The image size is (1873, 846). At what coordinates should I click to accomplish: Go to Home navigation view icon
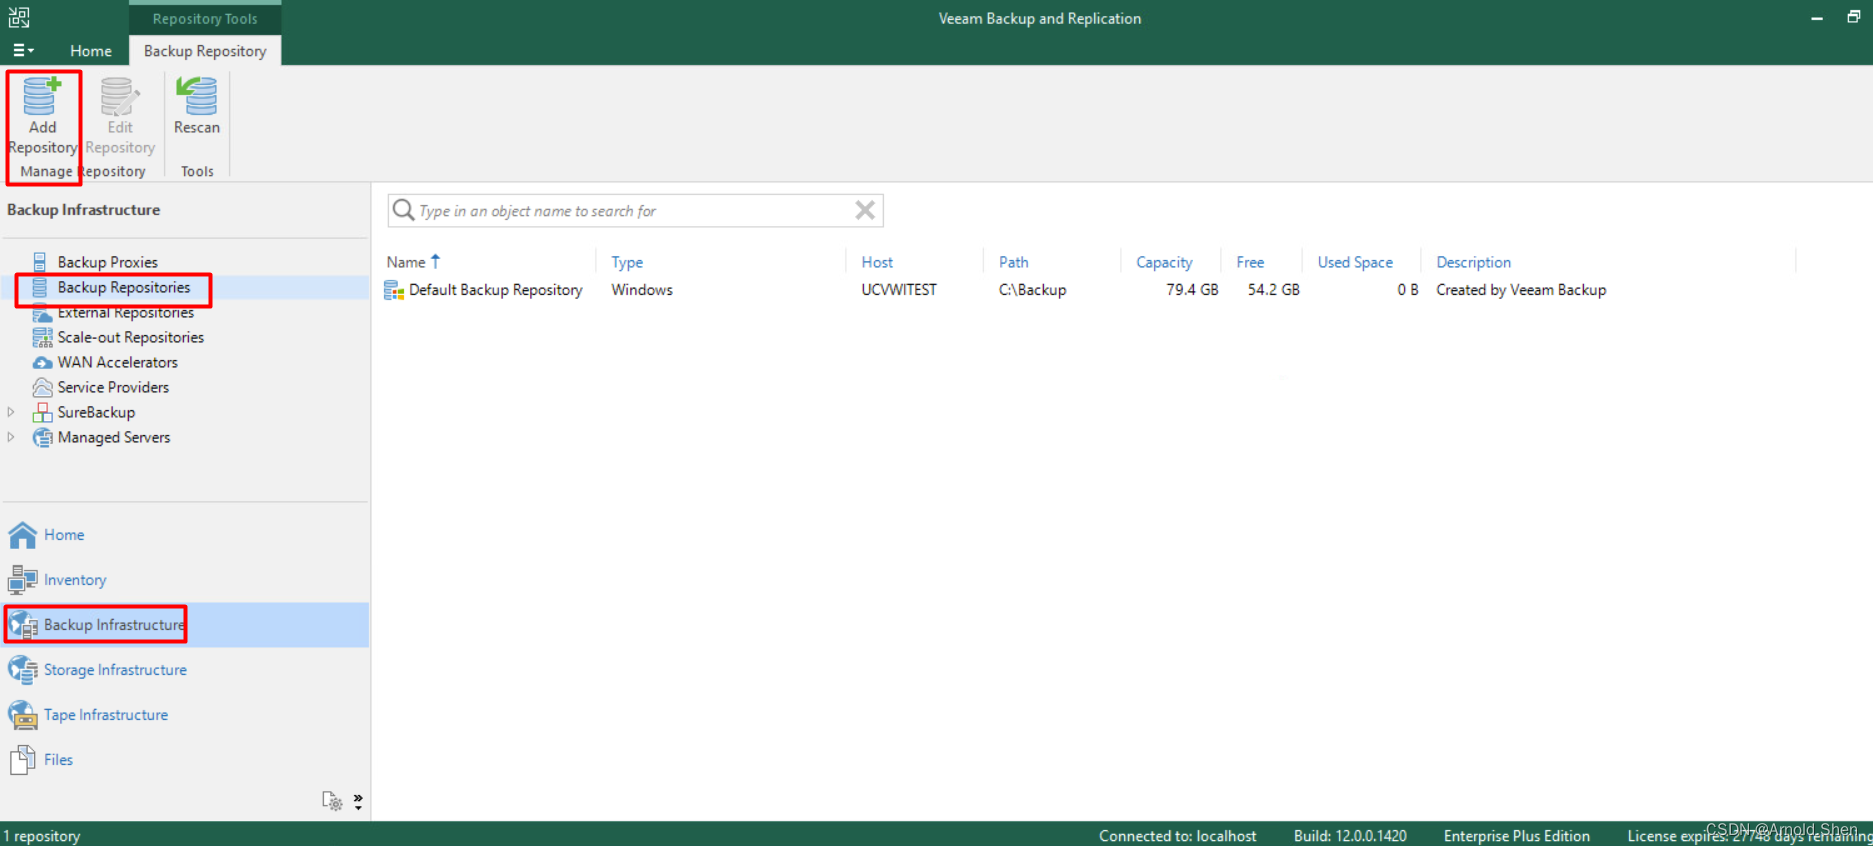[x=22, y=535]
